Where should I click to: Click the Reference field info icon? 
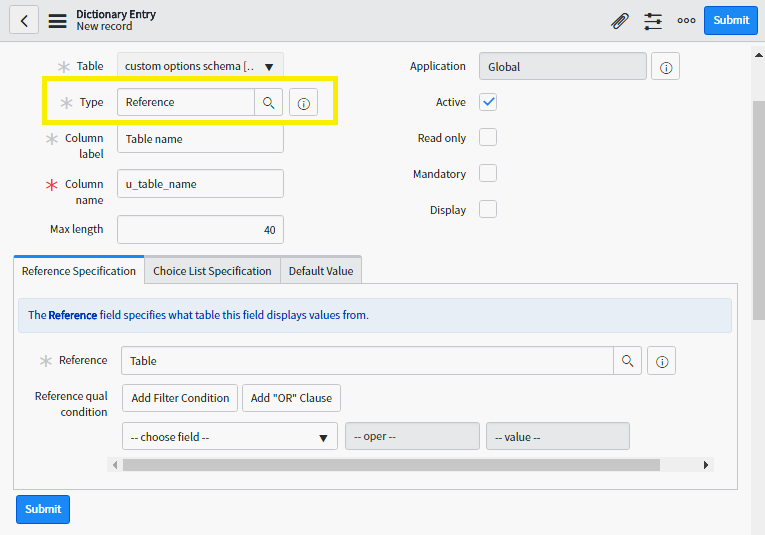tap(662, 361)
